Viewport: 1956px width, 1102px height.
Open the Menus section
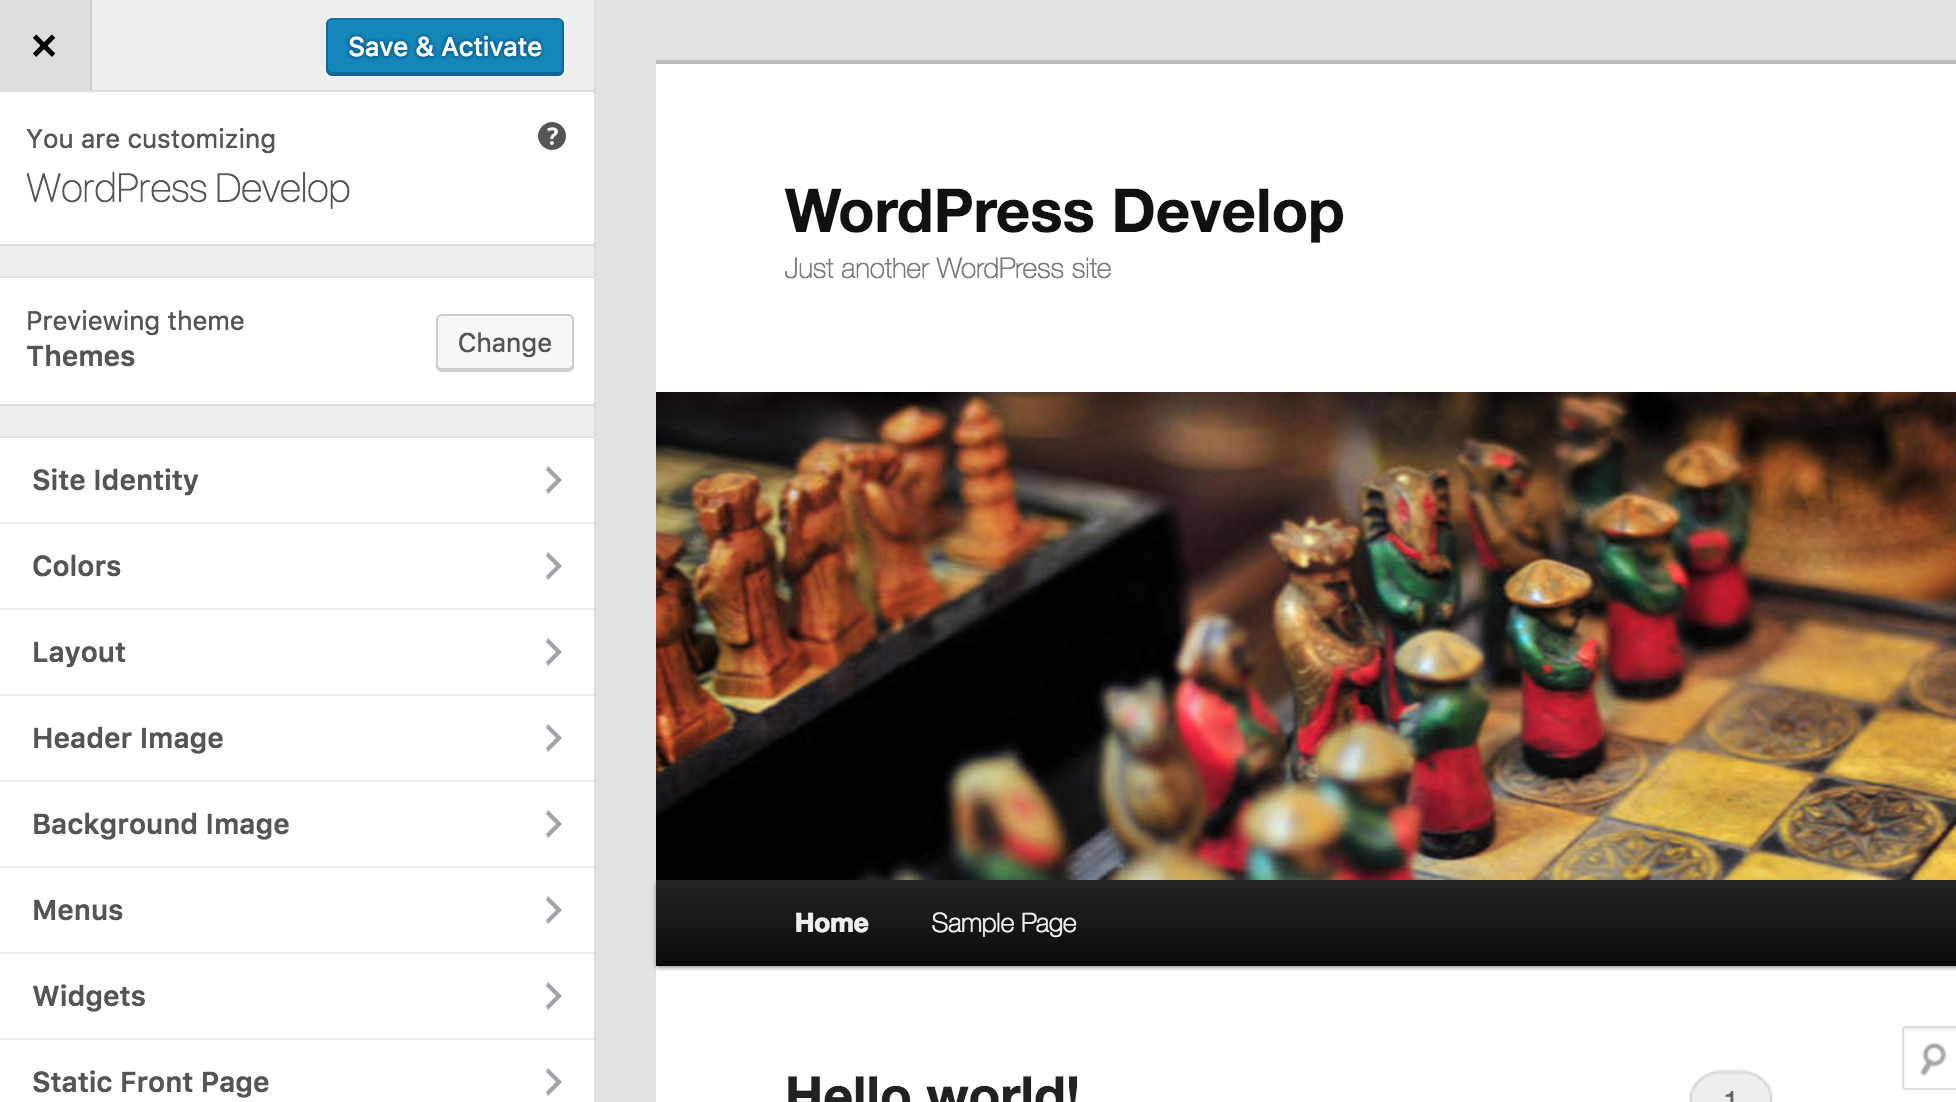[x=297, y=910]
